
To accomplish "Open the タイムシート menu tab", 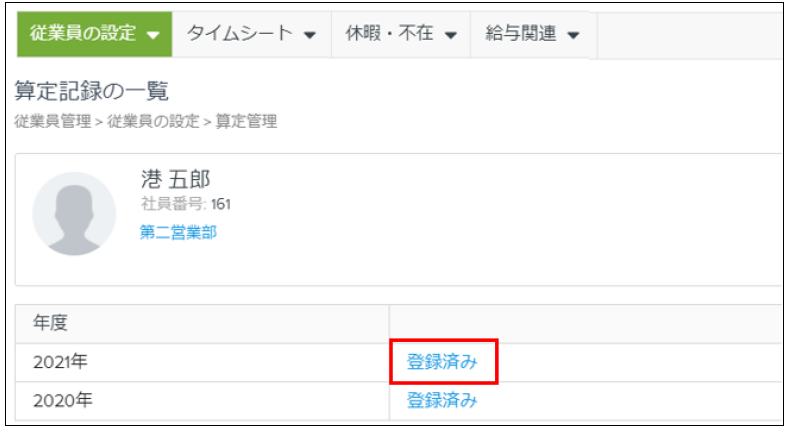I will point(251,34).
